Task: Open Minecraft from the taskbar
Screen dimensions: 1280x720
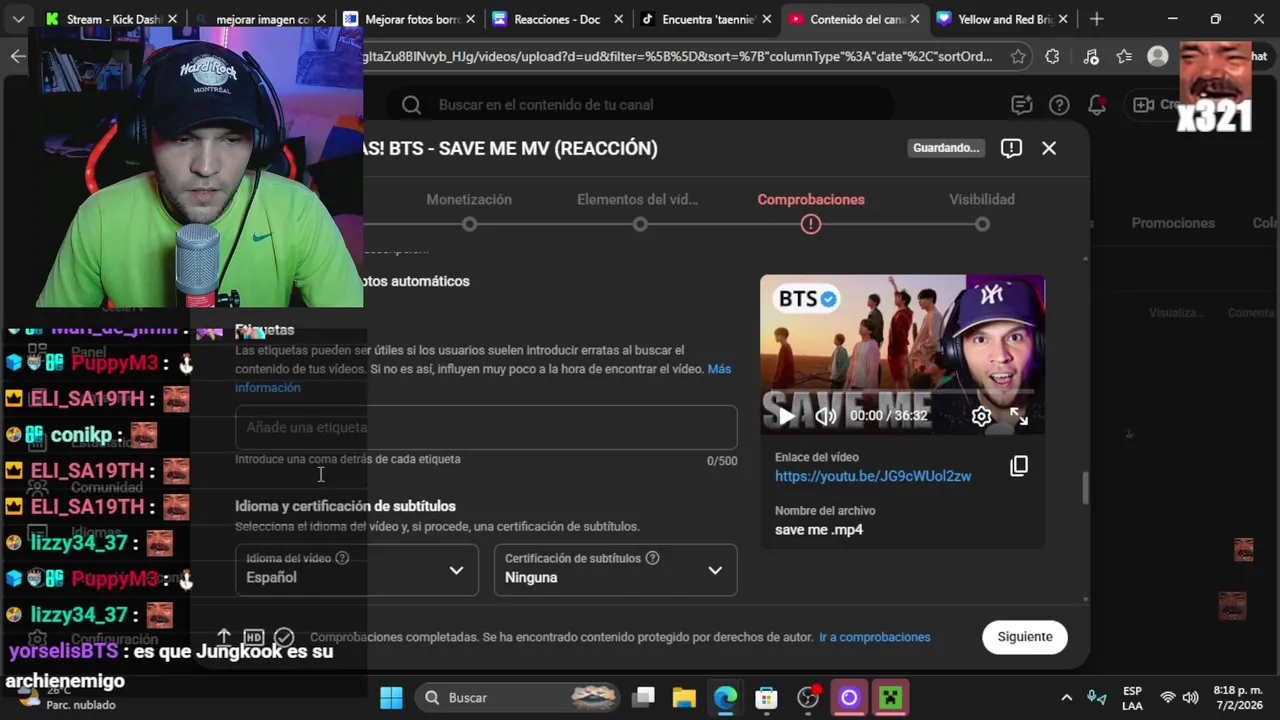Action: click(890, 697)
